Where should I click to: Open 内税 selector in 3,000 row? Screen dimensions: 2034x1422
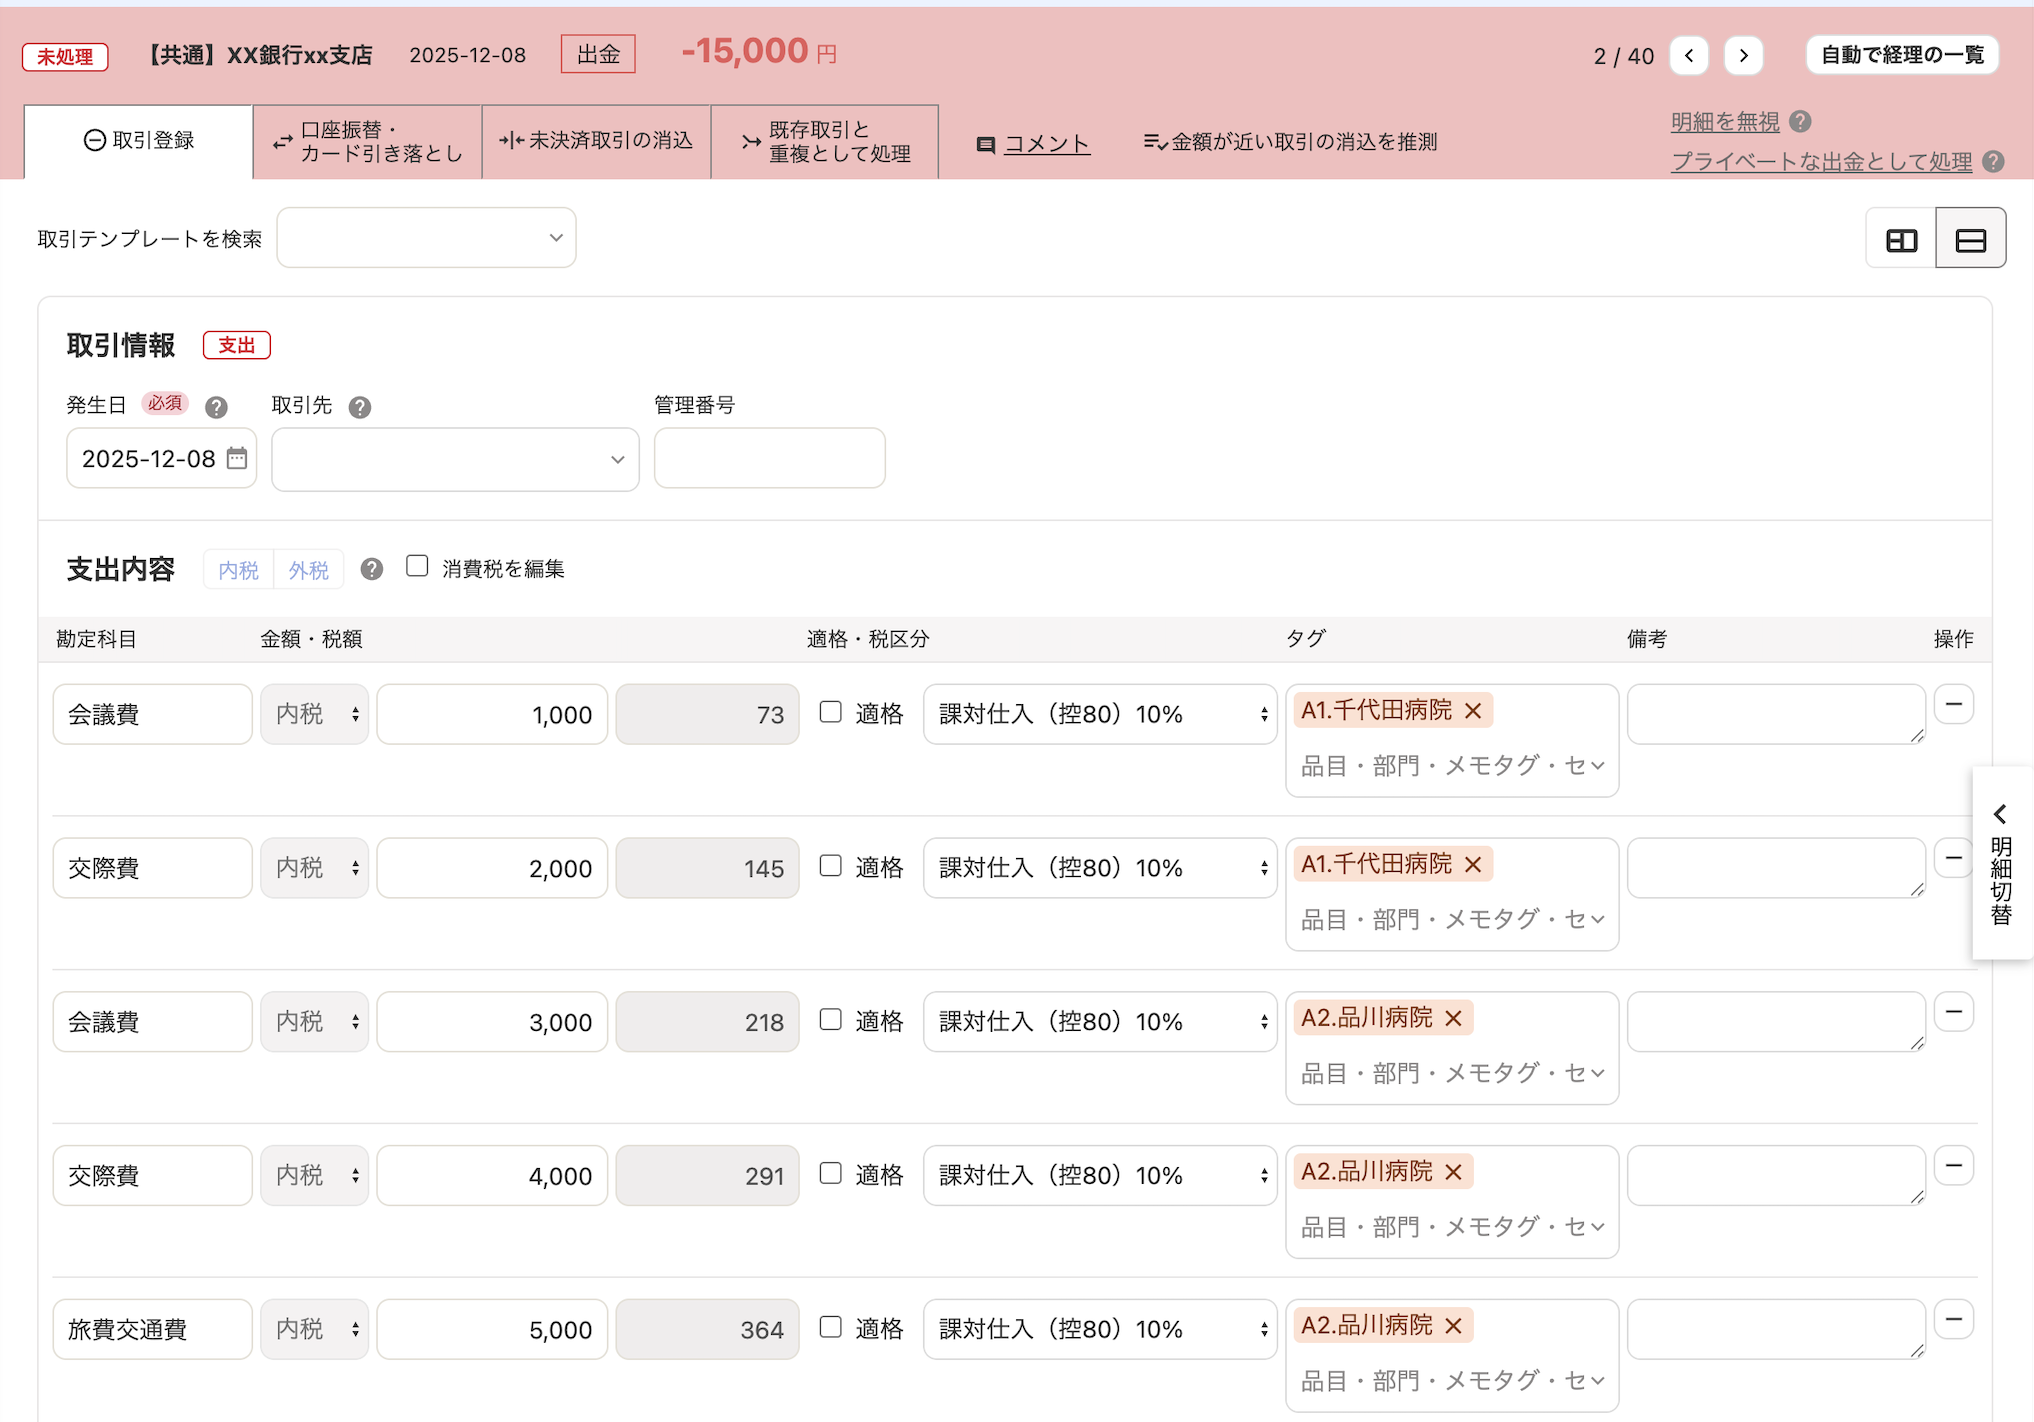click(314, 1022)
